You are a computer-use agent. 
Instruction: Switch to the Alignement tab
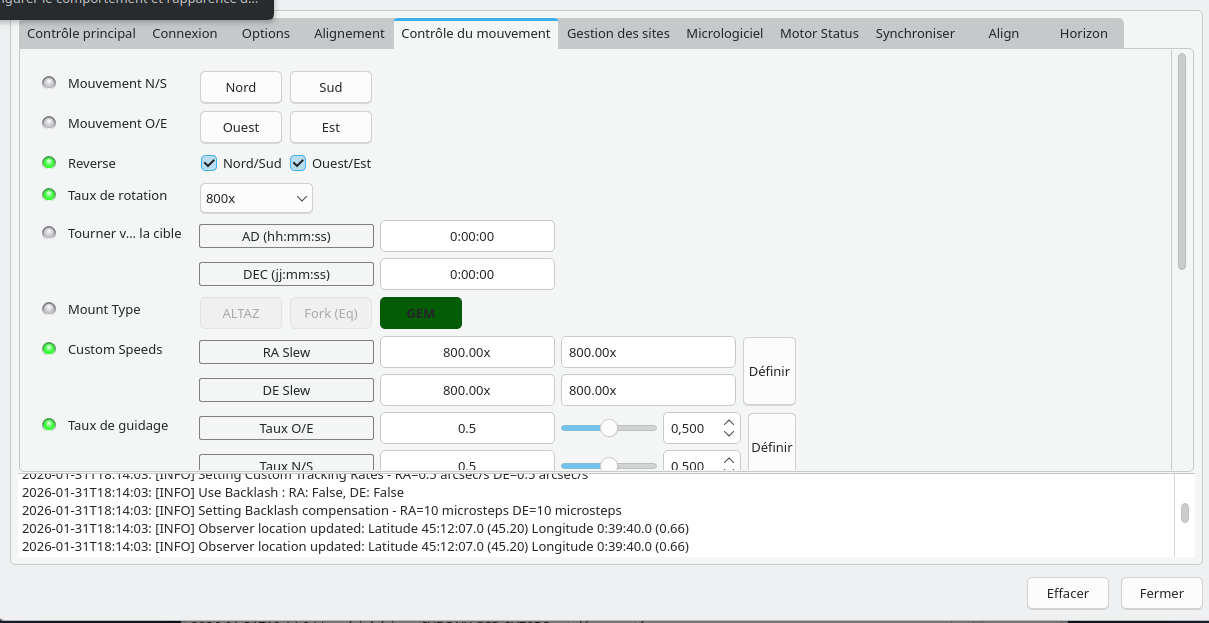349,33
